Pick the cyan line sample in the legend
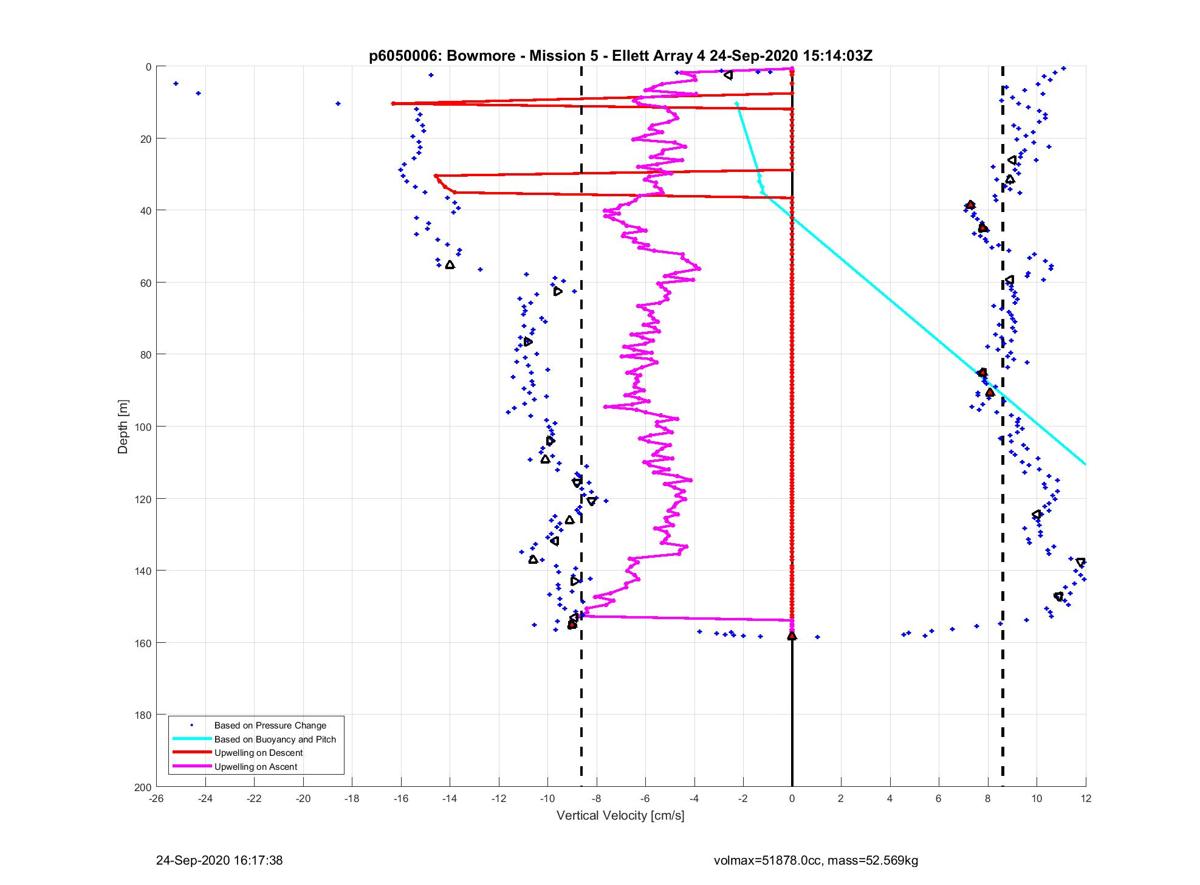This screenshot has height=885, width=1200. (x=191, y=739)
